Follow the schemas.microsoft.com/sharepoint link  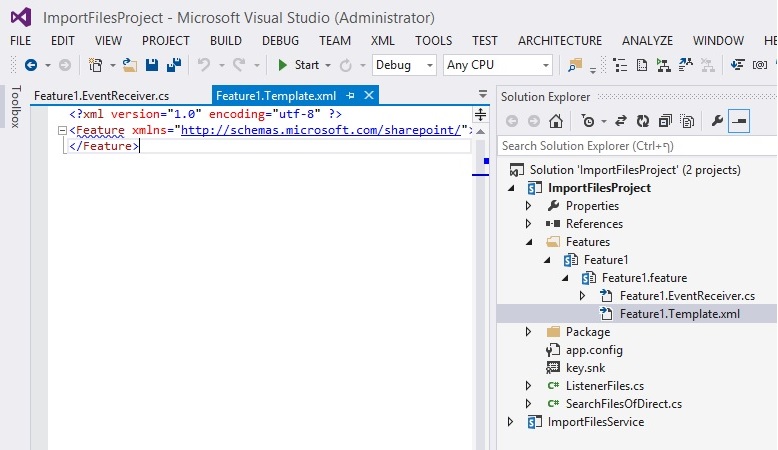click(321, 130)
